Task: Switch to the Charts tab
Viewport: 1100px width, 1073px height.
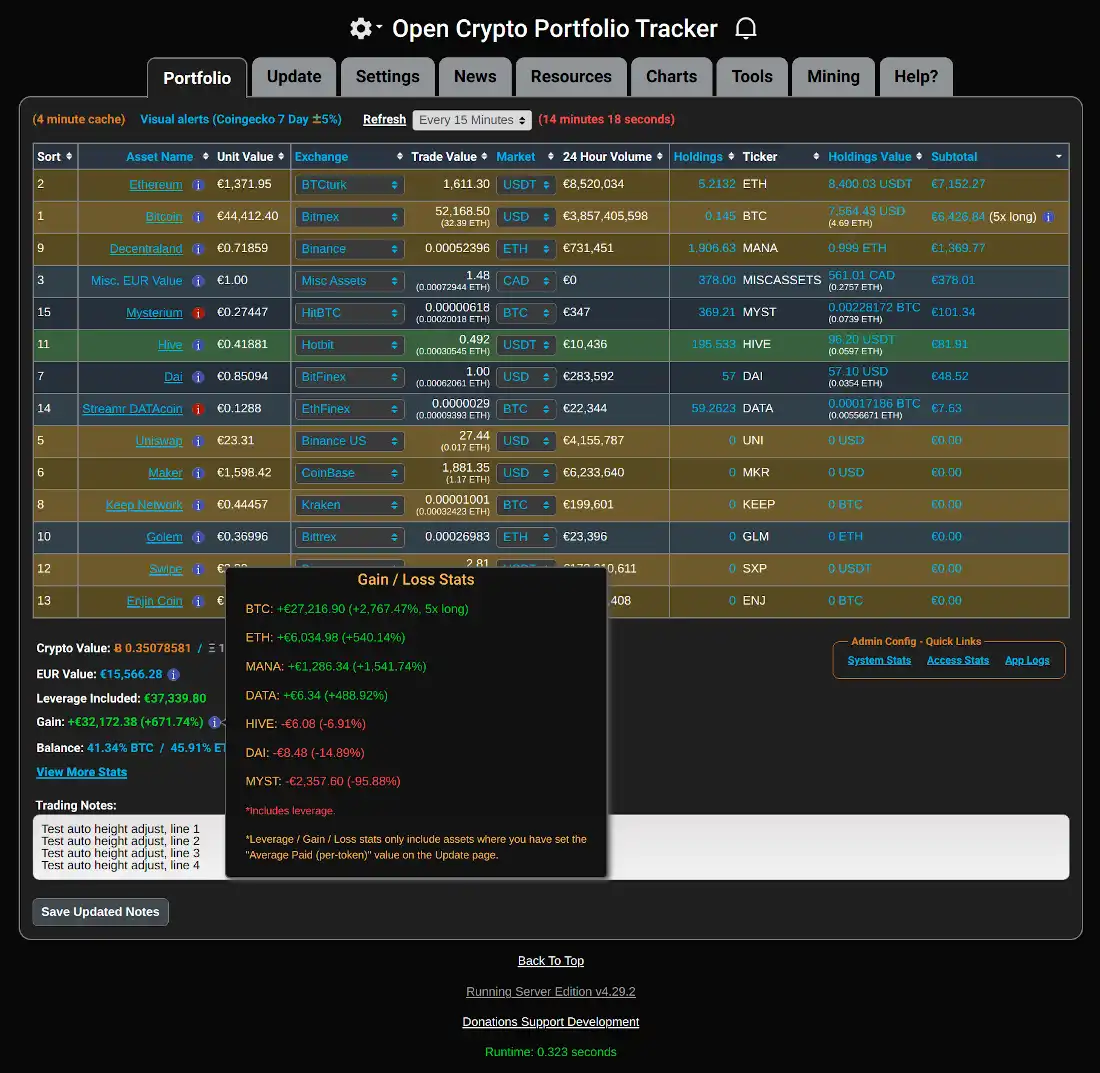Action: pos(671,76)
